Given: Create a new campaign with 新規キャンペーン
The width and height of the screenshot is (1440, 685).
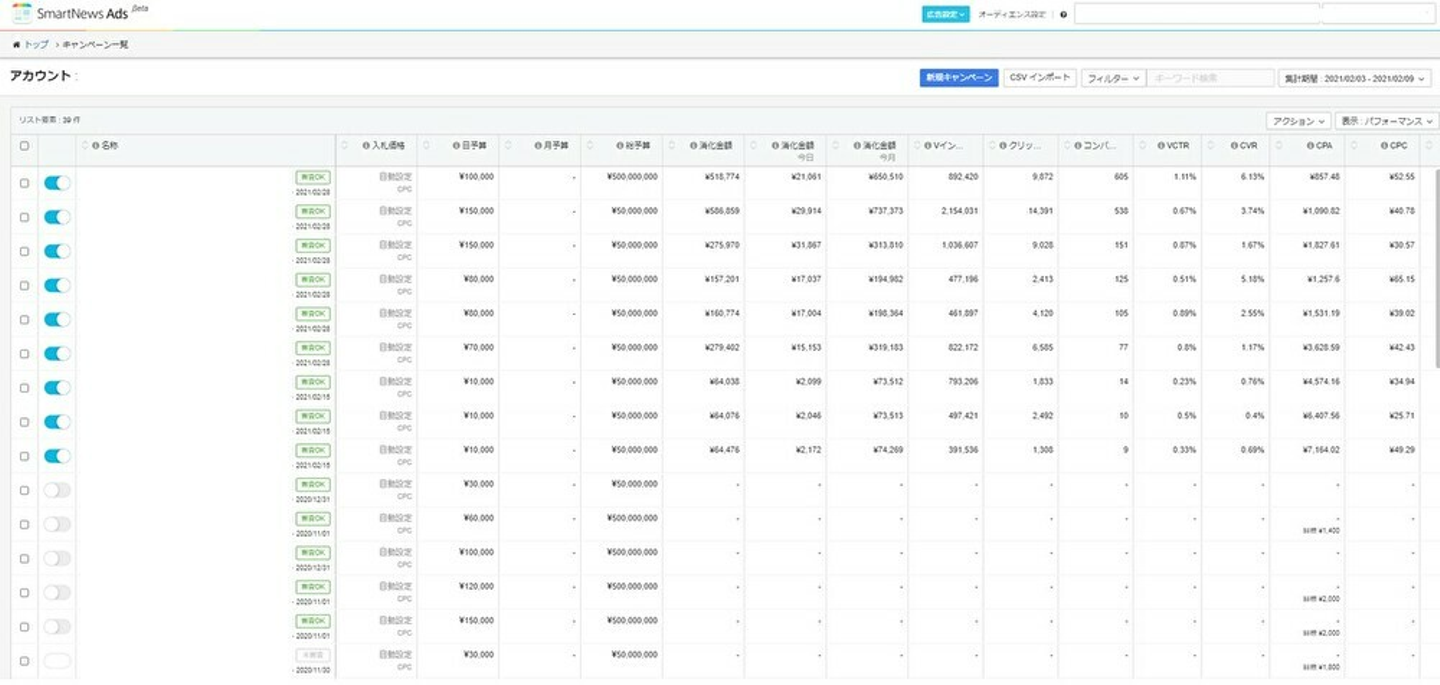Looking at the screenshot, I should pos(958,78).
